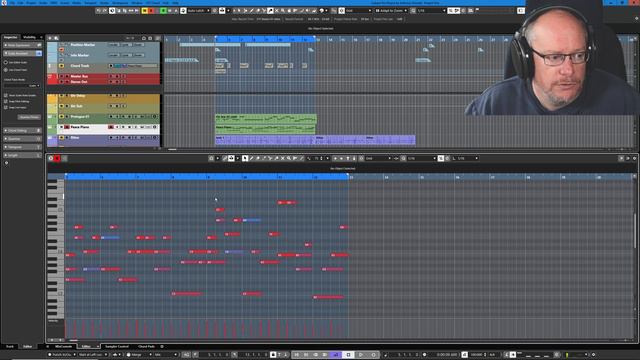Image resolution: width=640 pixels, height=360 pixels.
Task: Select the Peace Piano track name
Action: pyautogui.click(x=80, y=127)
